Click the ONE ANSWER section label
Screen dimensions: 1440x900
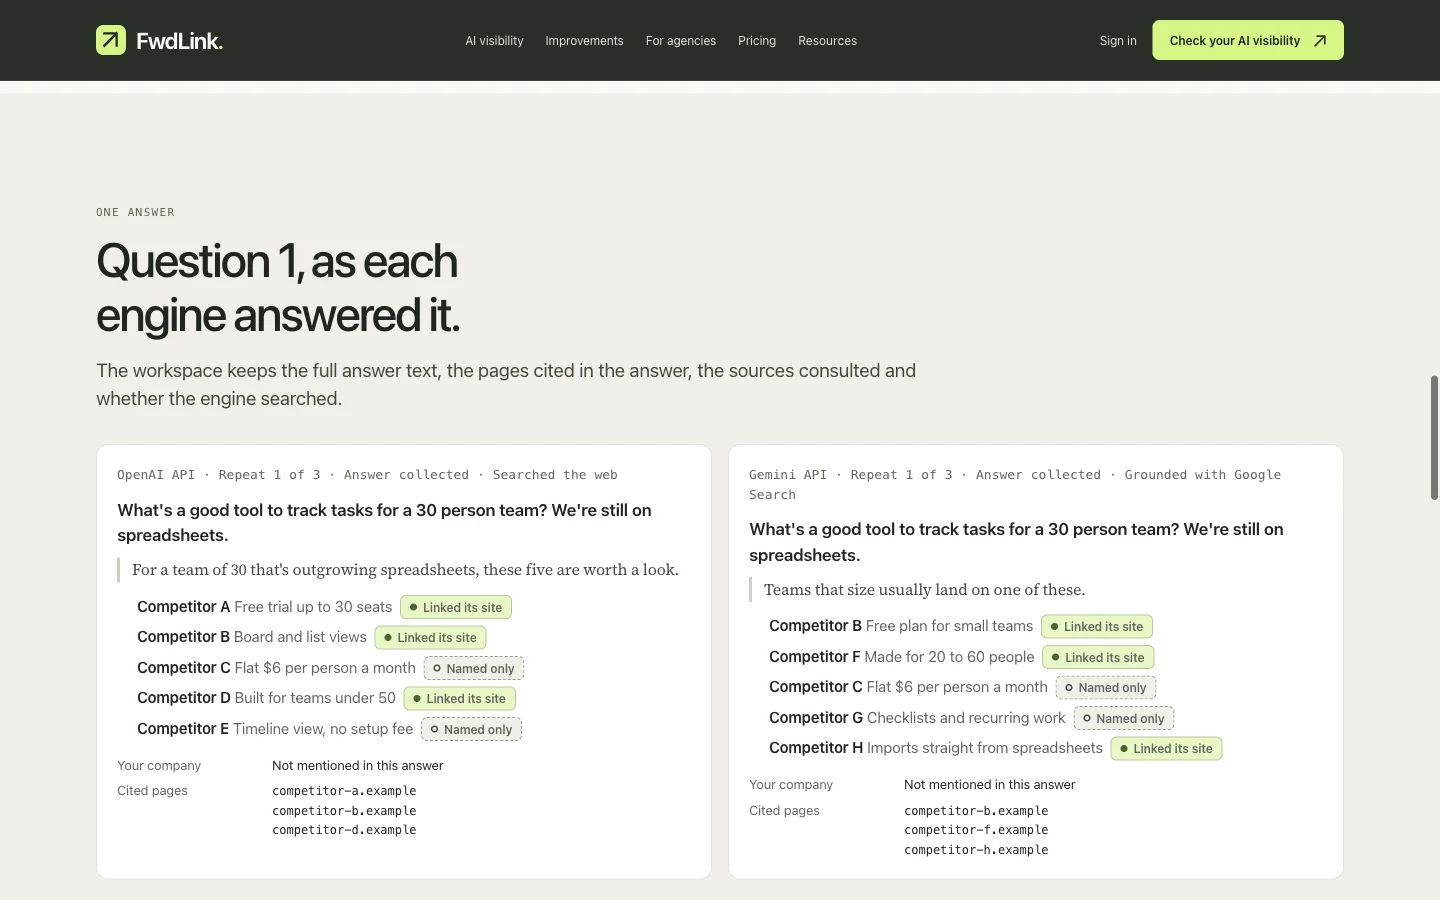click(135, 212)
